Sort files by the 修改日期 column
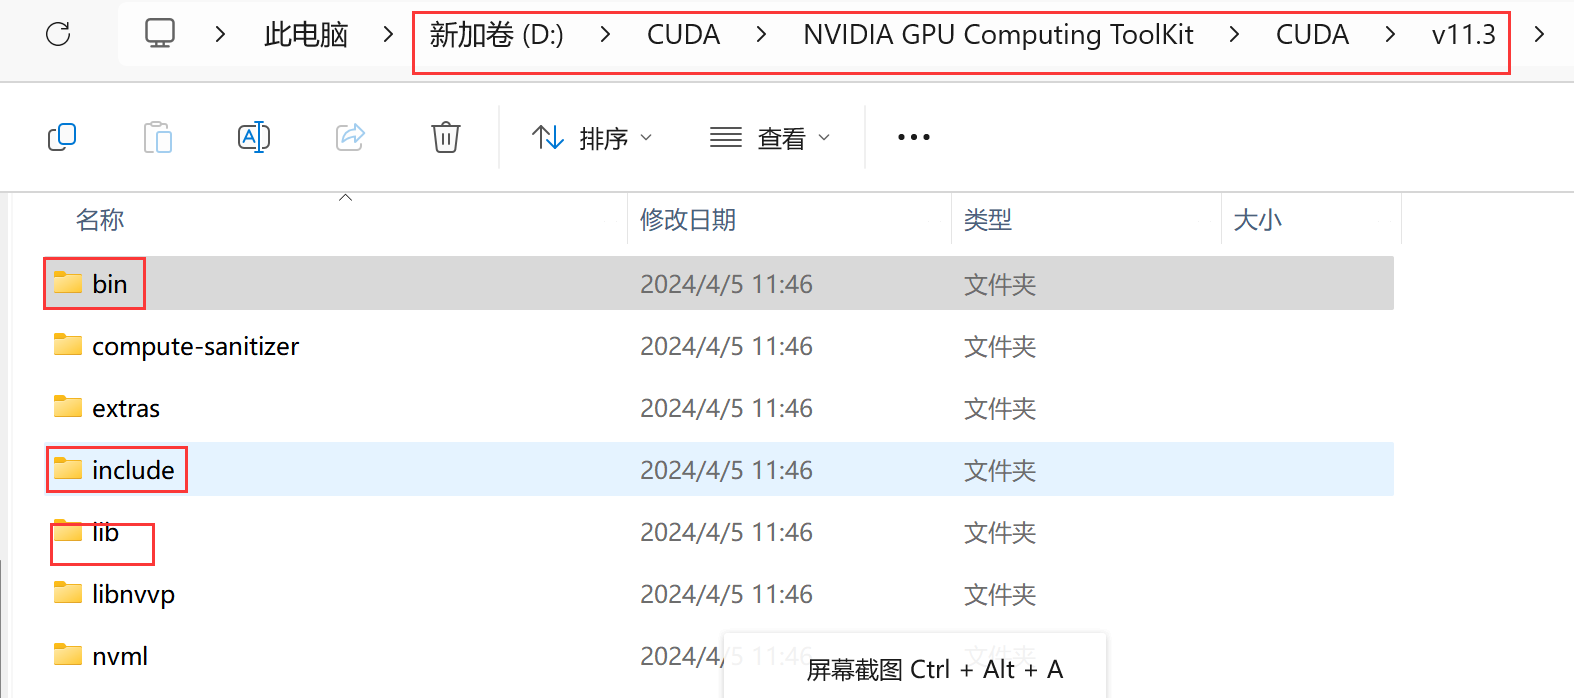This screenshot has width=1574, height=698. pyautogui.click(x=689, y=220)
